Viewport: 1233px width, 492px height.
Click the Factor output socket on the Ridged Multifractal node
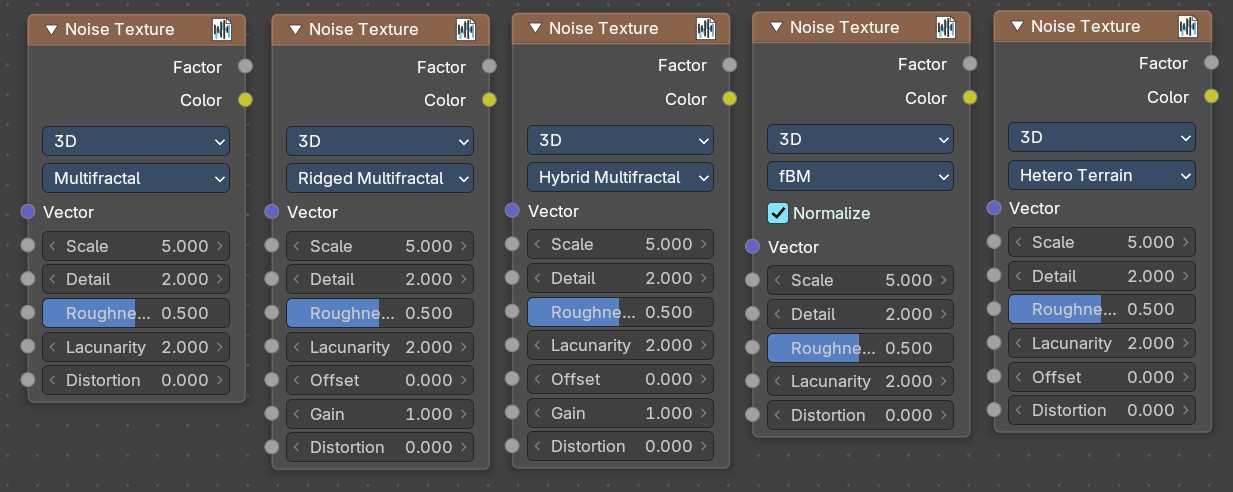(x=489, y=67)
